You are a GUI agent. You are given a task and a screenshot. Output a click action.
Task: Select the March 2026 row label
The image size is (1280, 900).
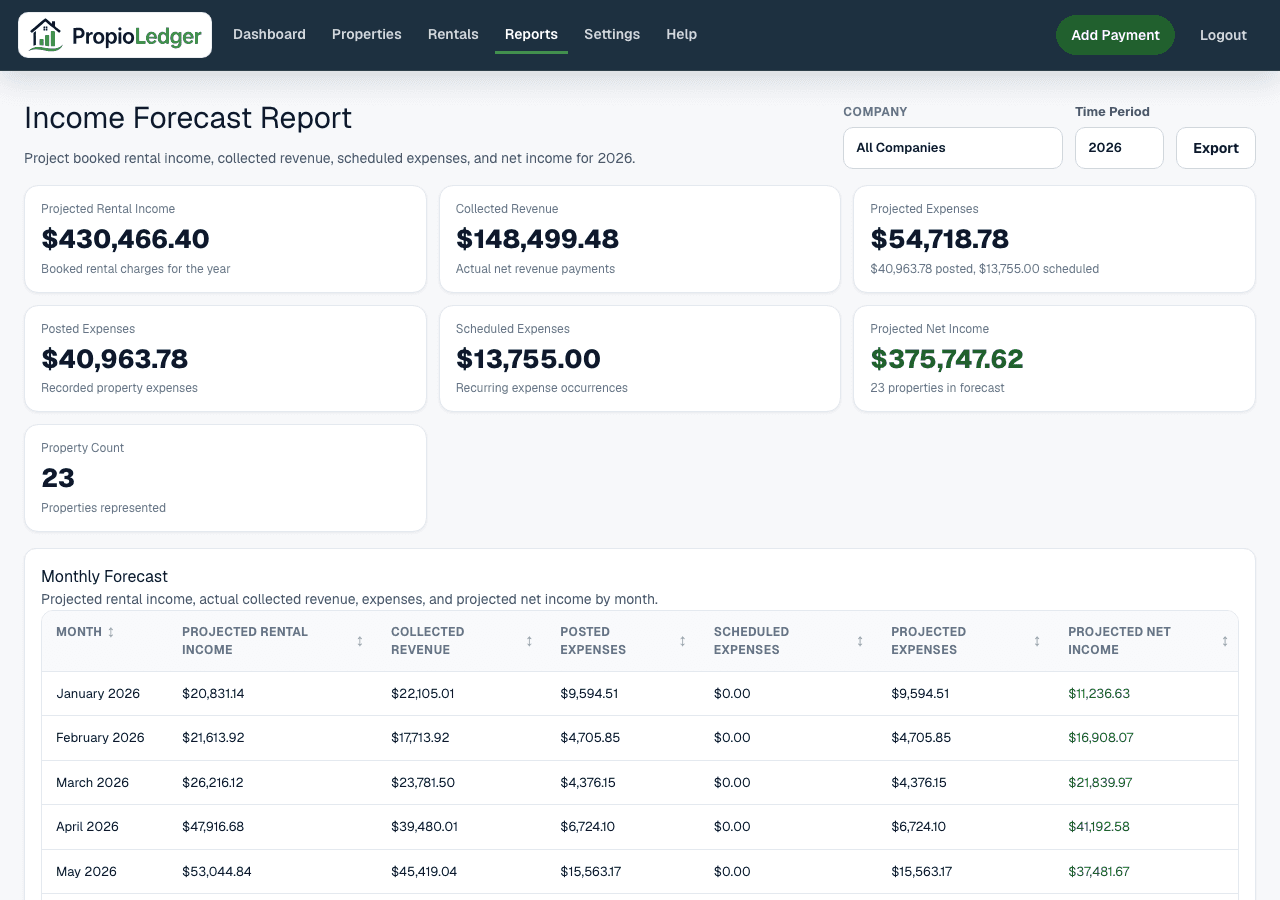tap(93, 783)
